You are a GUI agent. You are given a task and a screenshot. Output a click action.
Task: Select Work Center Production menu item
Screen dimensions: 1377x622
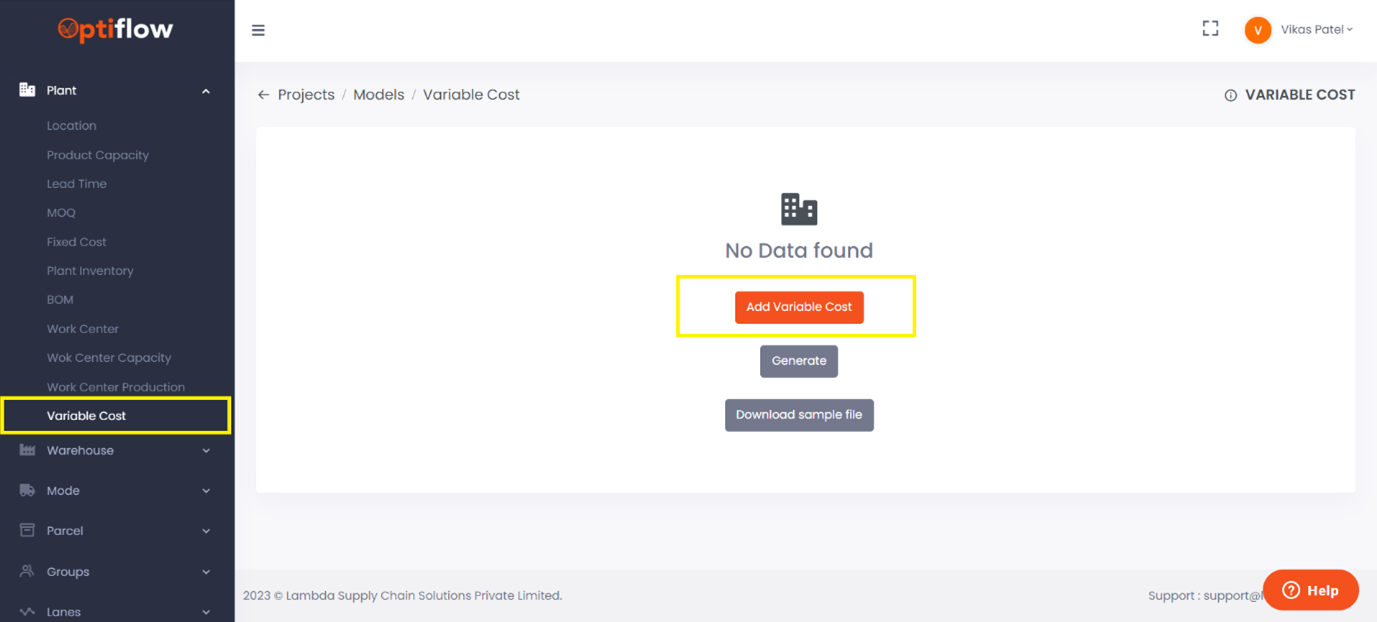pos(116,387)
